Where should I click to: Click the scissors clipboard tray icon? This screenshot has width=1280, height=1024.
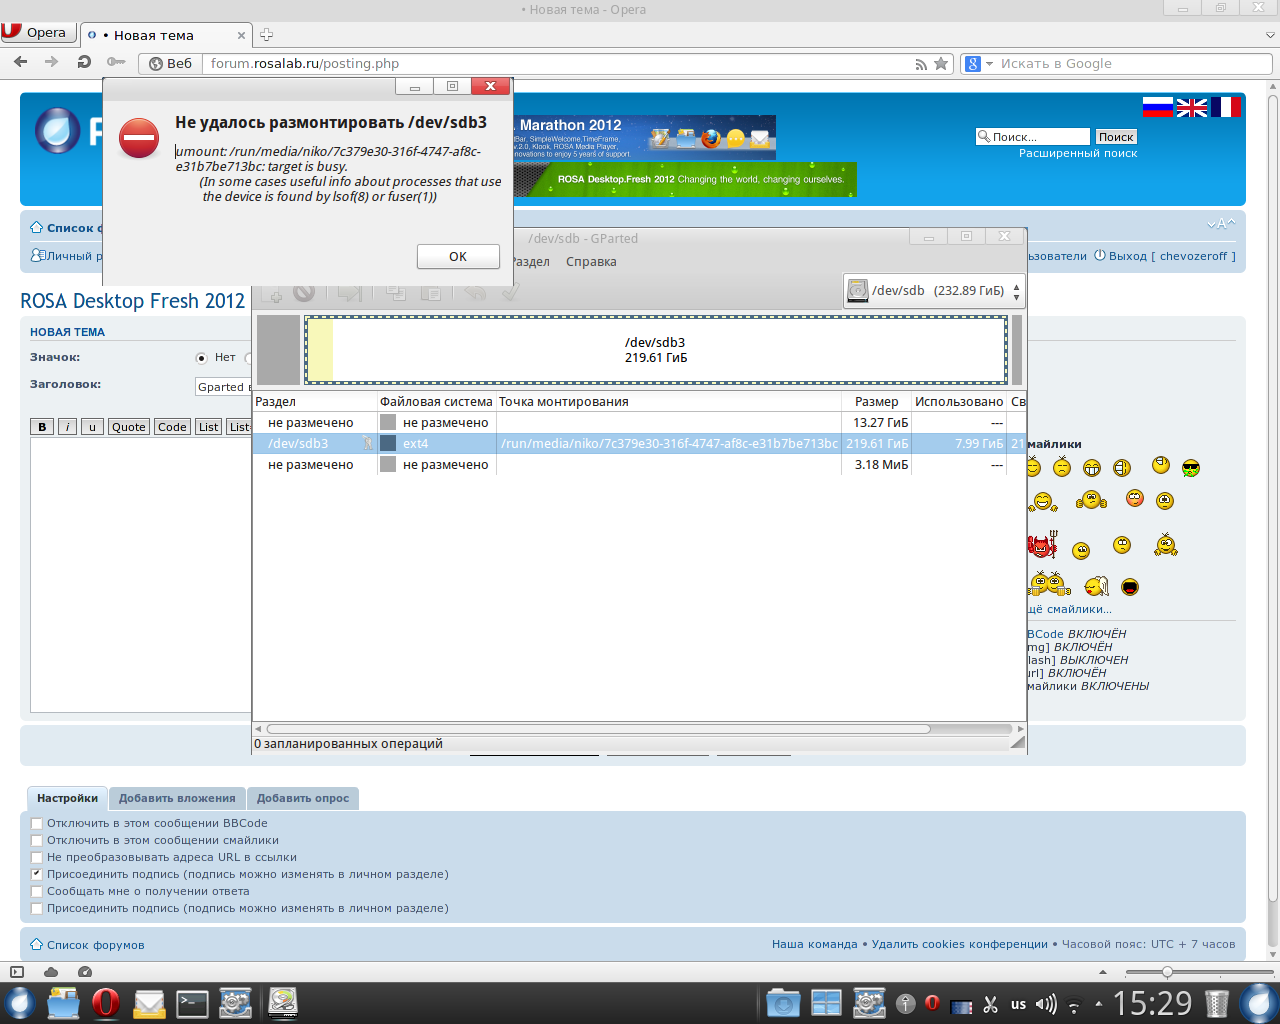click(x=991, y=1004)
